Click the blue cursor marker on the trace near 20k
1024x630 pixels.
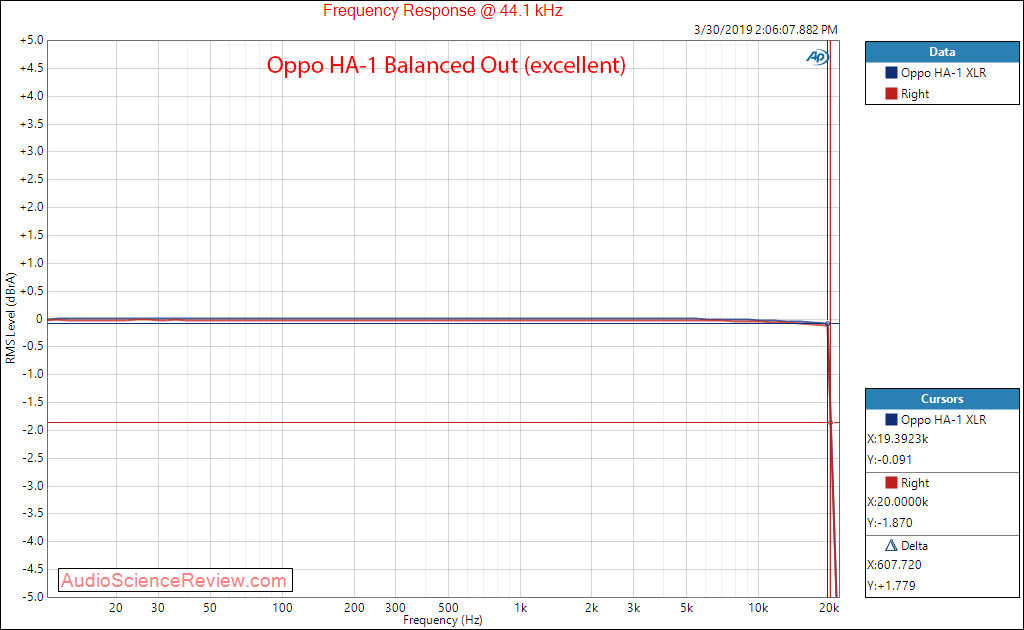[827, 324]
